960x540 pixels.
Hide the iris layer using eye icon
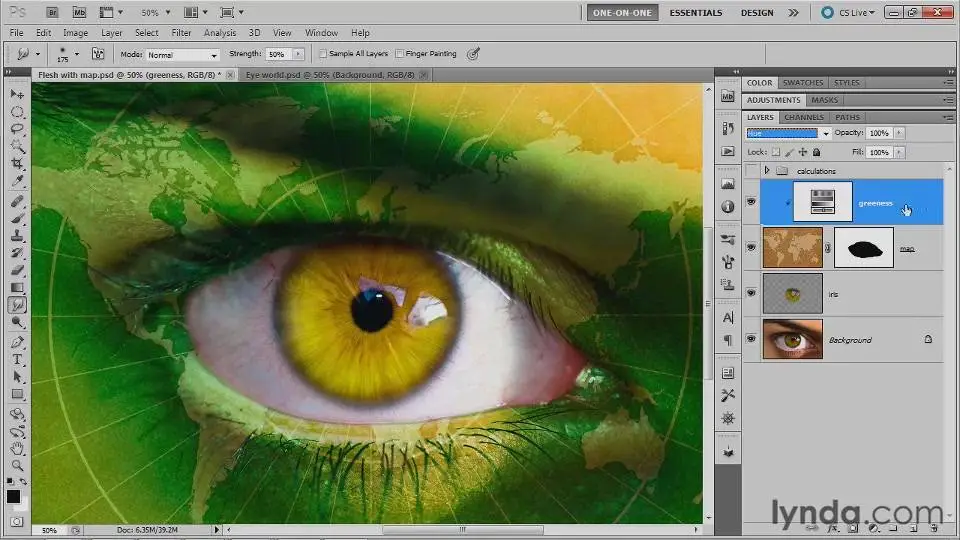pyautogui.click(x=751, y=293)
